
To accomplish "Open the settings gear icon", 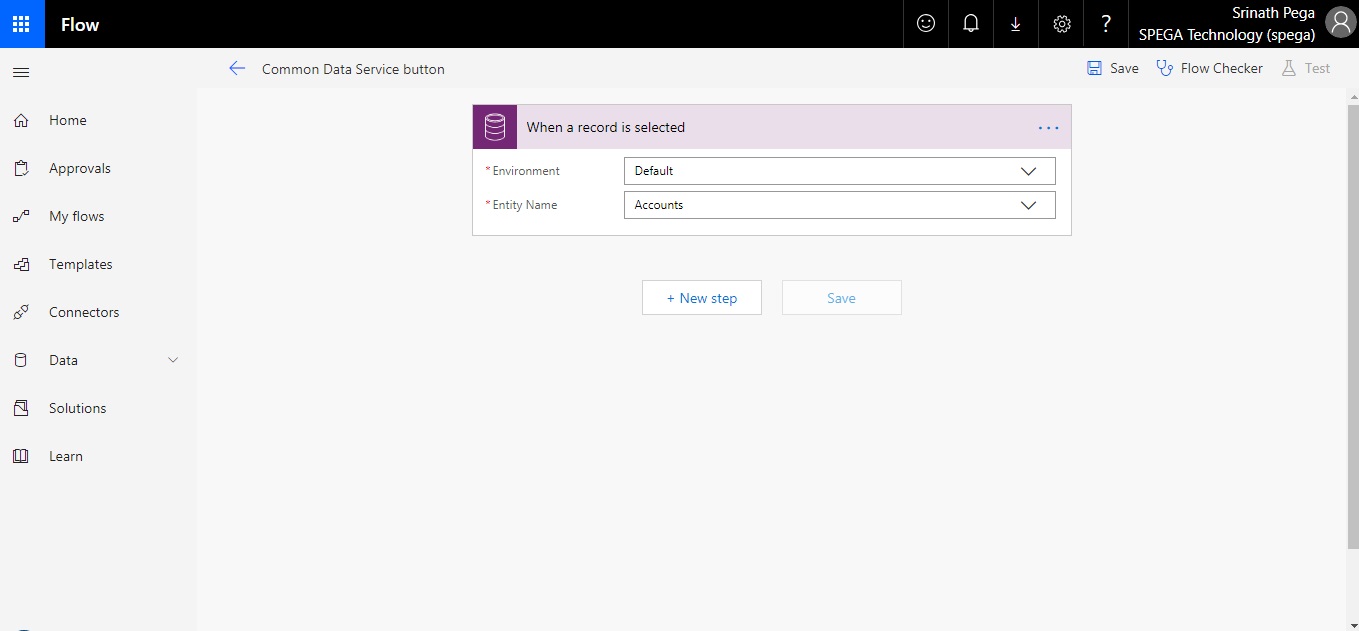I will coord(1061,24).
